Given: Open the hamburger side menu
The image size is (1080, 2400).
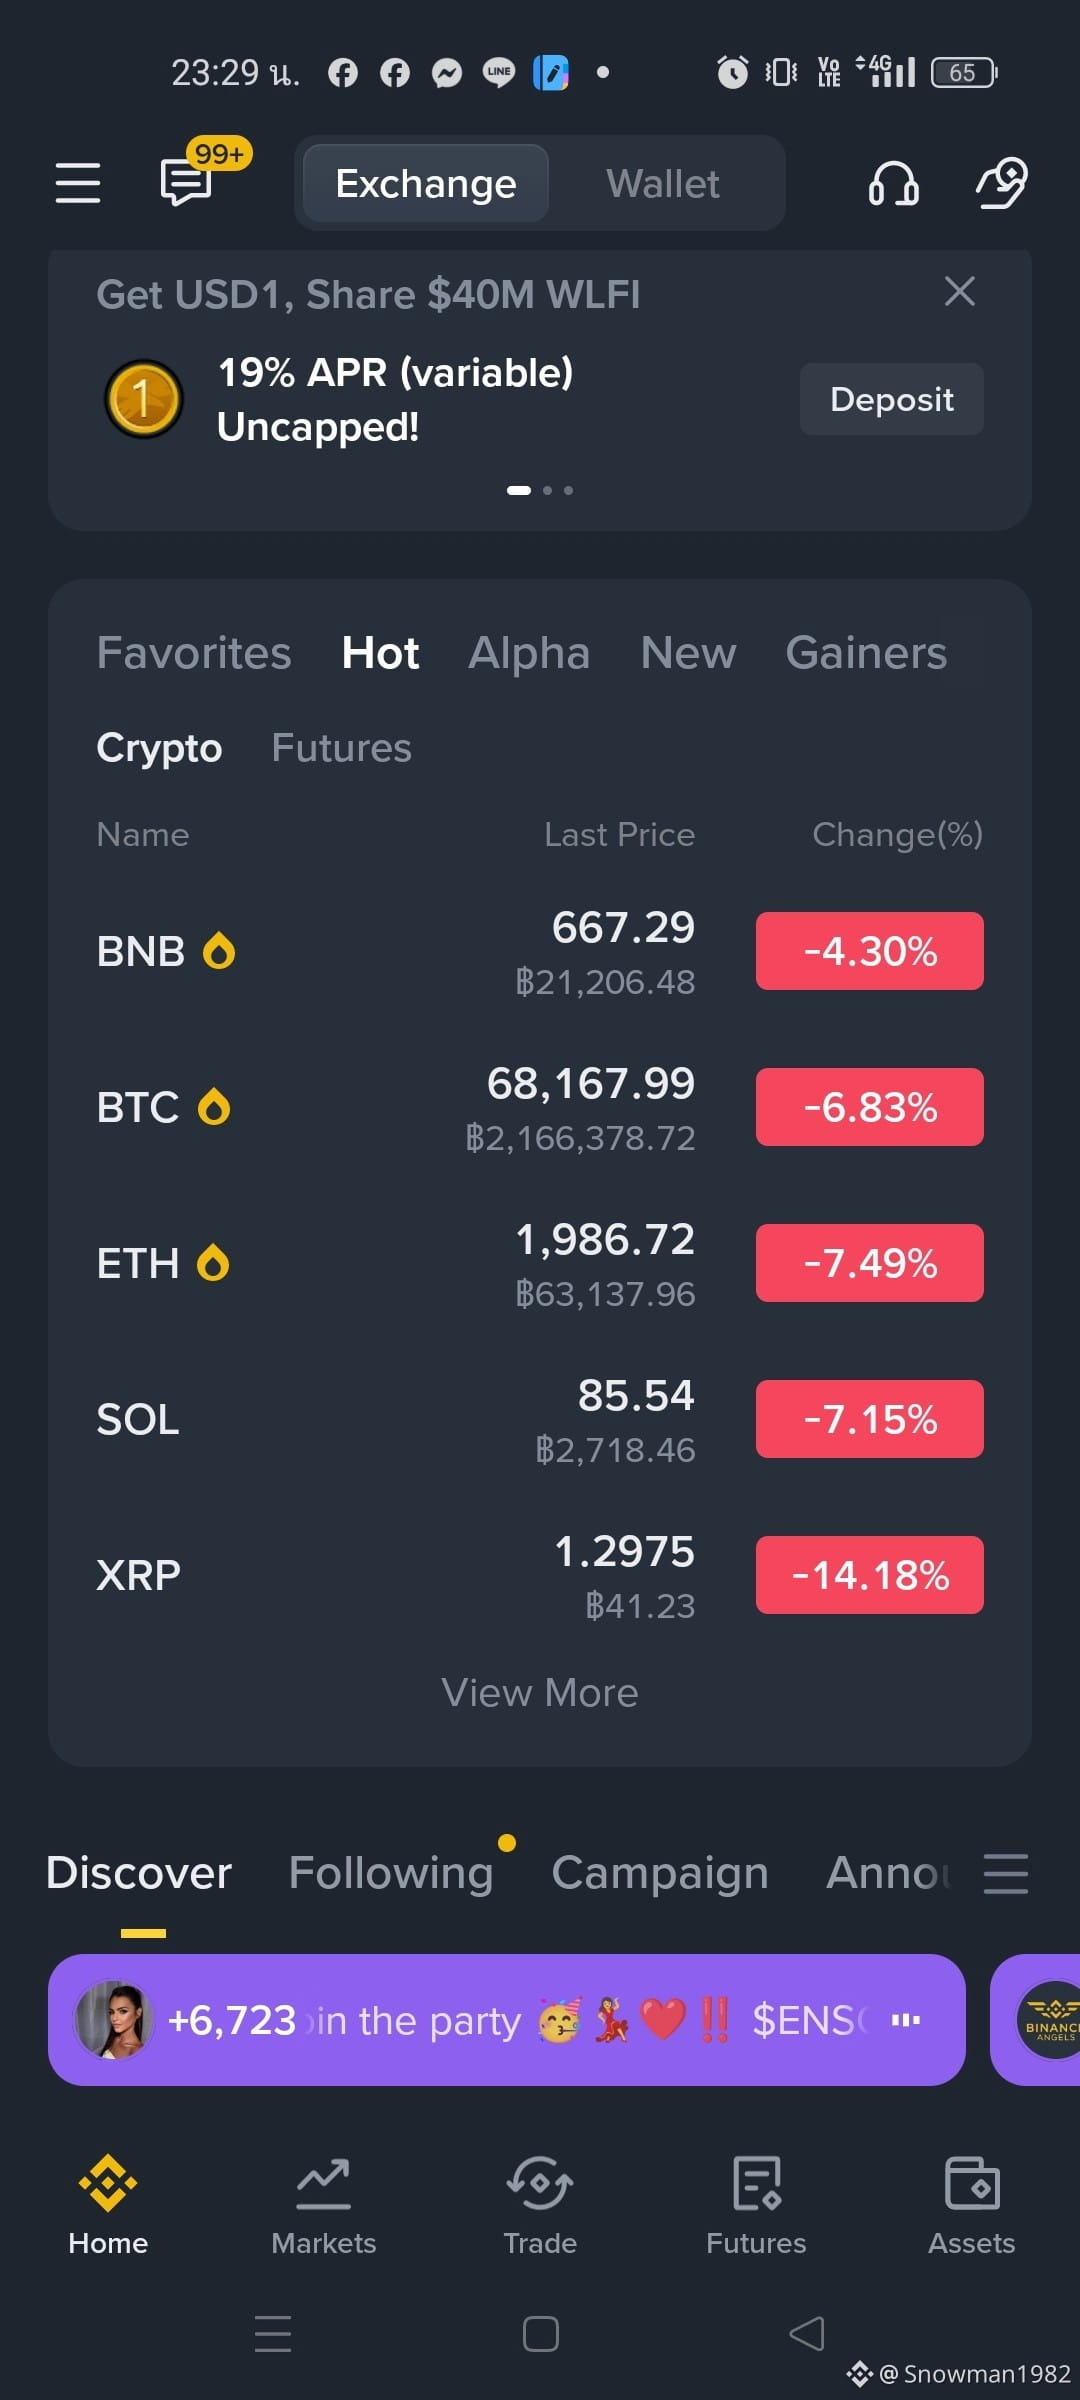Looking at the screenshot, I should (77, 183).
